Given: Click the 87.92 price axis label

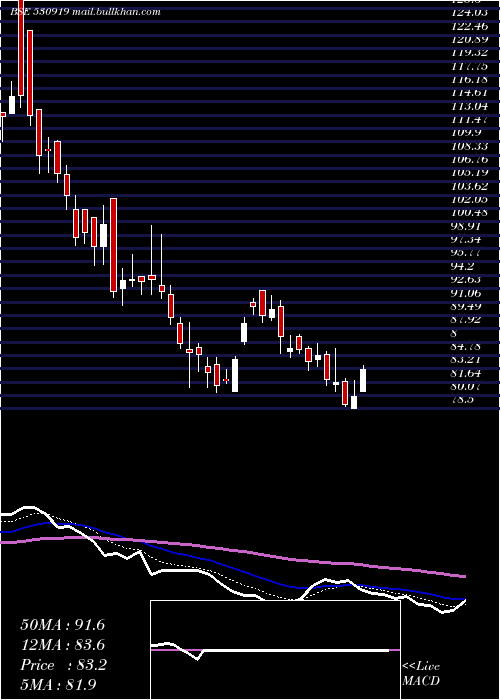Looking at the screenshot, I should coord(467,320).
